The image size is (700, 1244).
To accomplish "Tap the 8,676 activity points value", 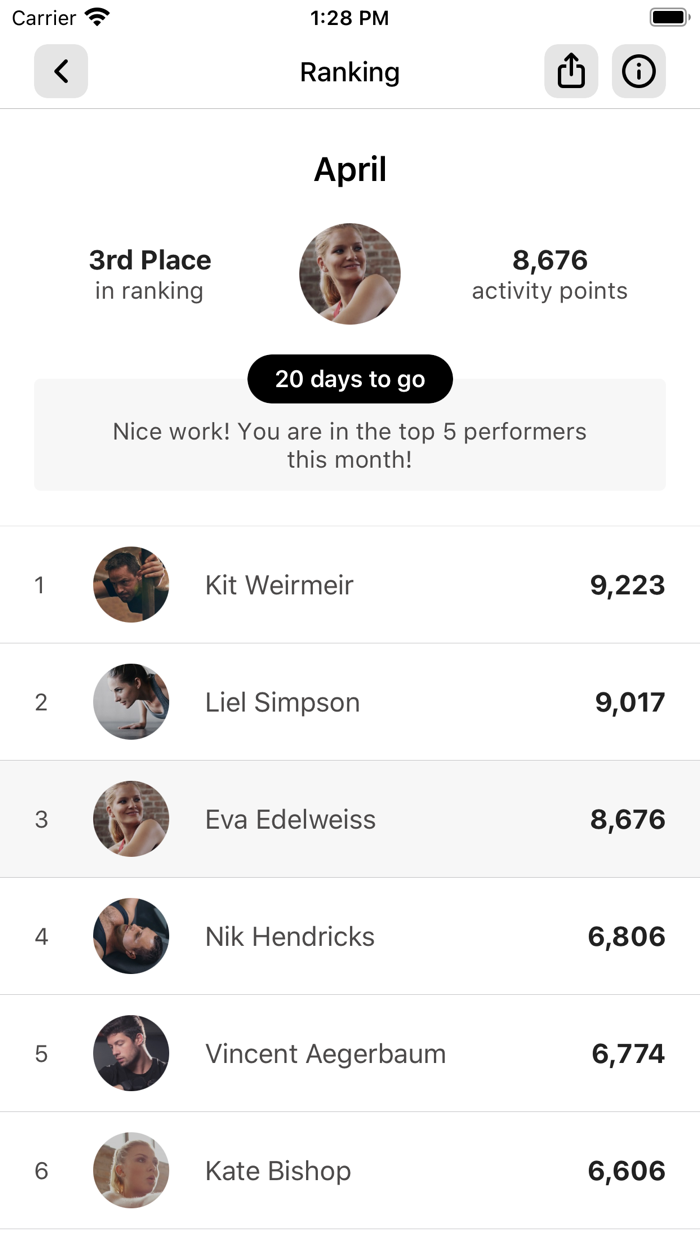I will pos(548,260).
